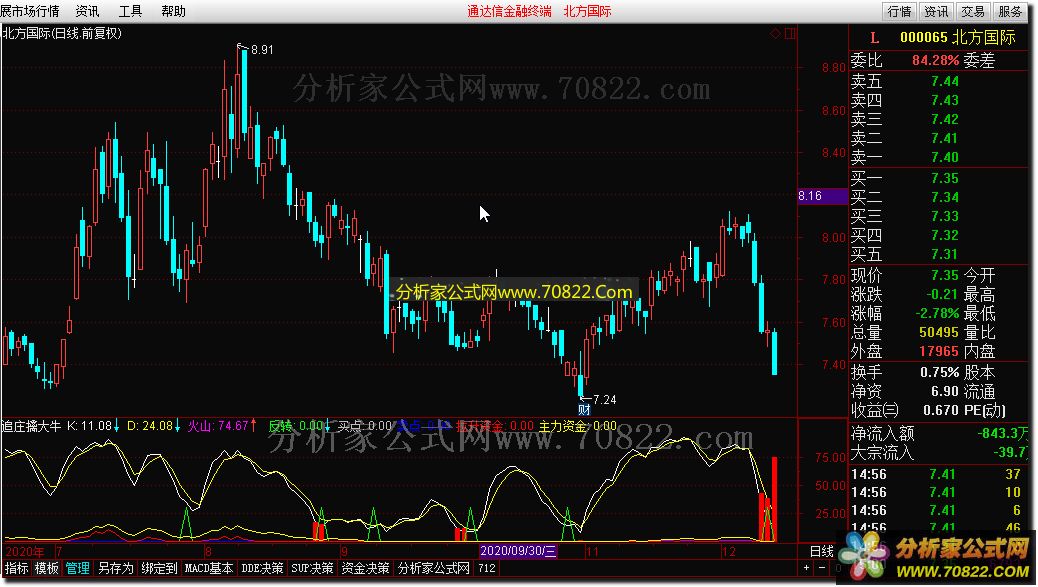Viewport: 1038px width, 587px height.
Task: Click the plus zoom-in button in bottom bar
Action: tap(806, 568)
